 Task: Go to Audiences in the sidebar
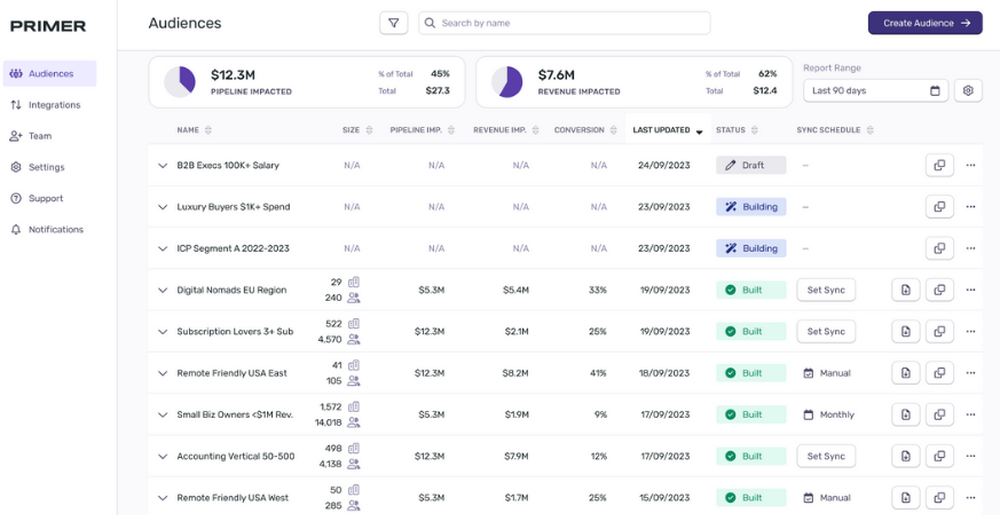[x=50, y=73]
